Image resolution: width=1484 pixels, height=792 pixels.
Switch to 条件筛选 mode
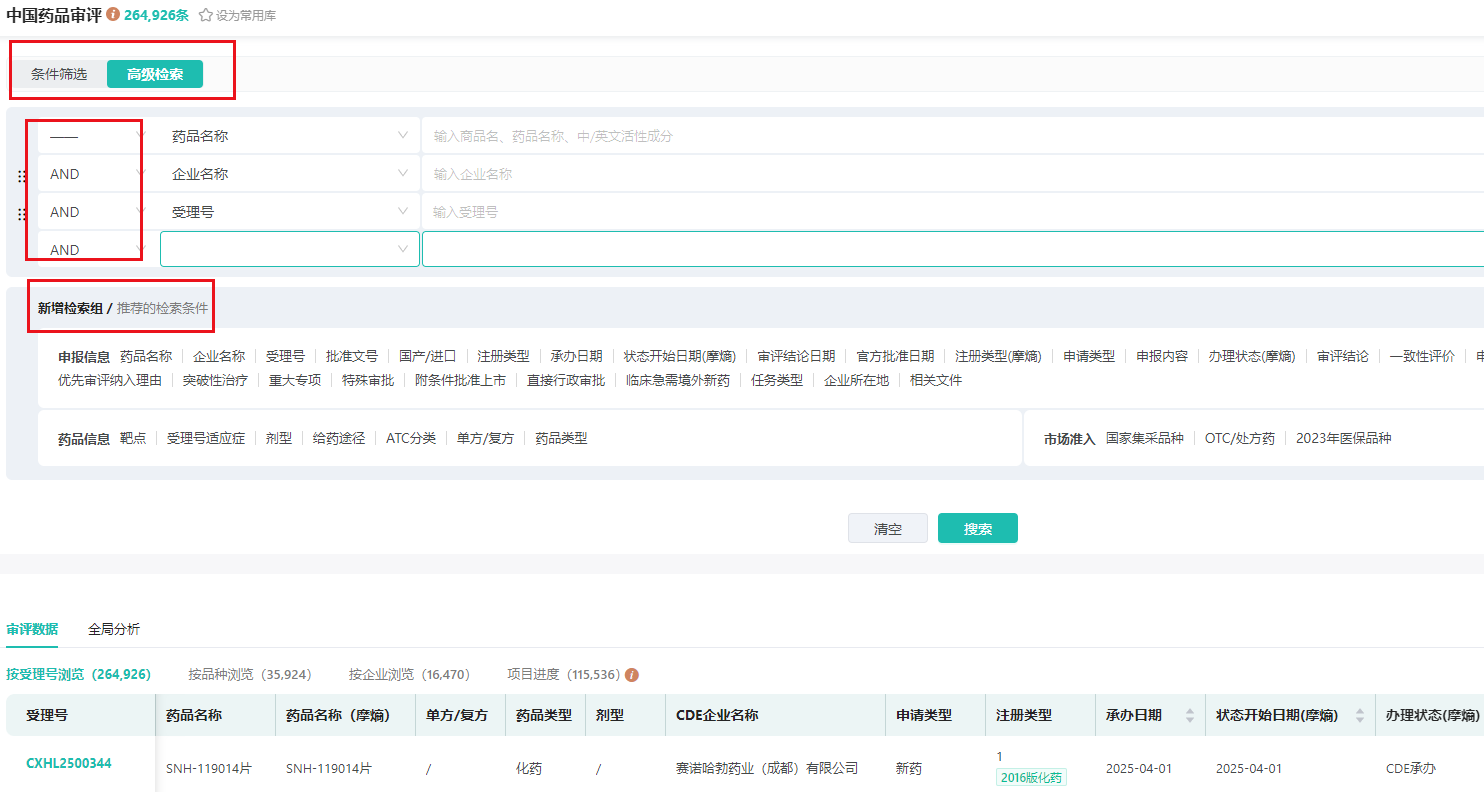click(x=59, y=74)
